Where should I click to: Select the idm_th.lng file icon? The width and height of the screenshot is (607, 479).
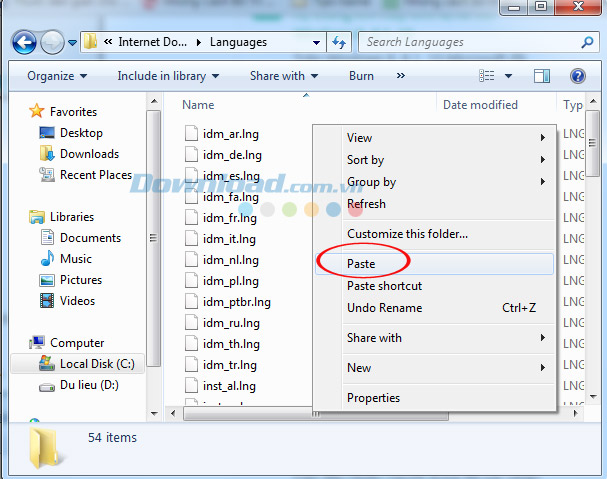[x=191, y=344]
